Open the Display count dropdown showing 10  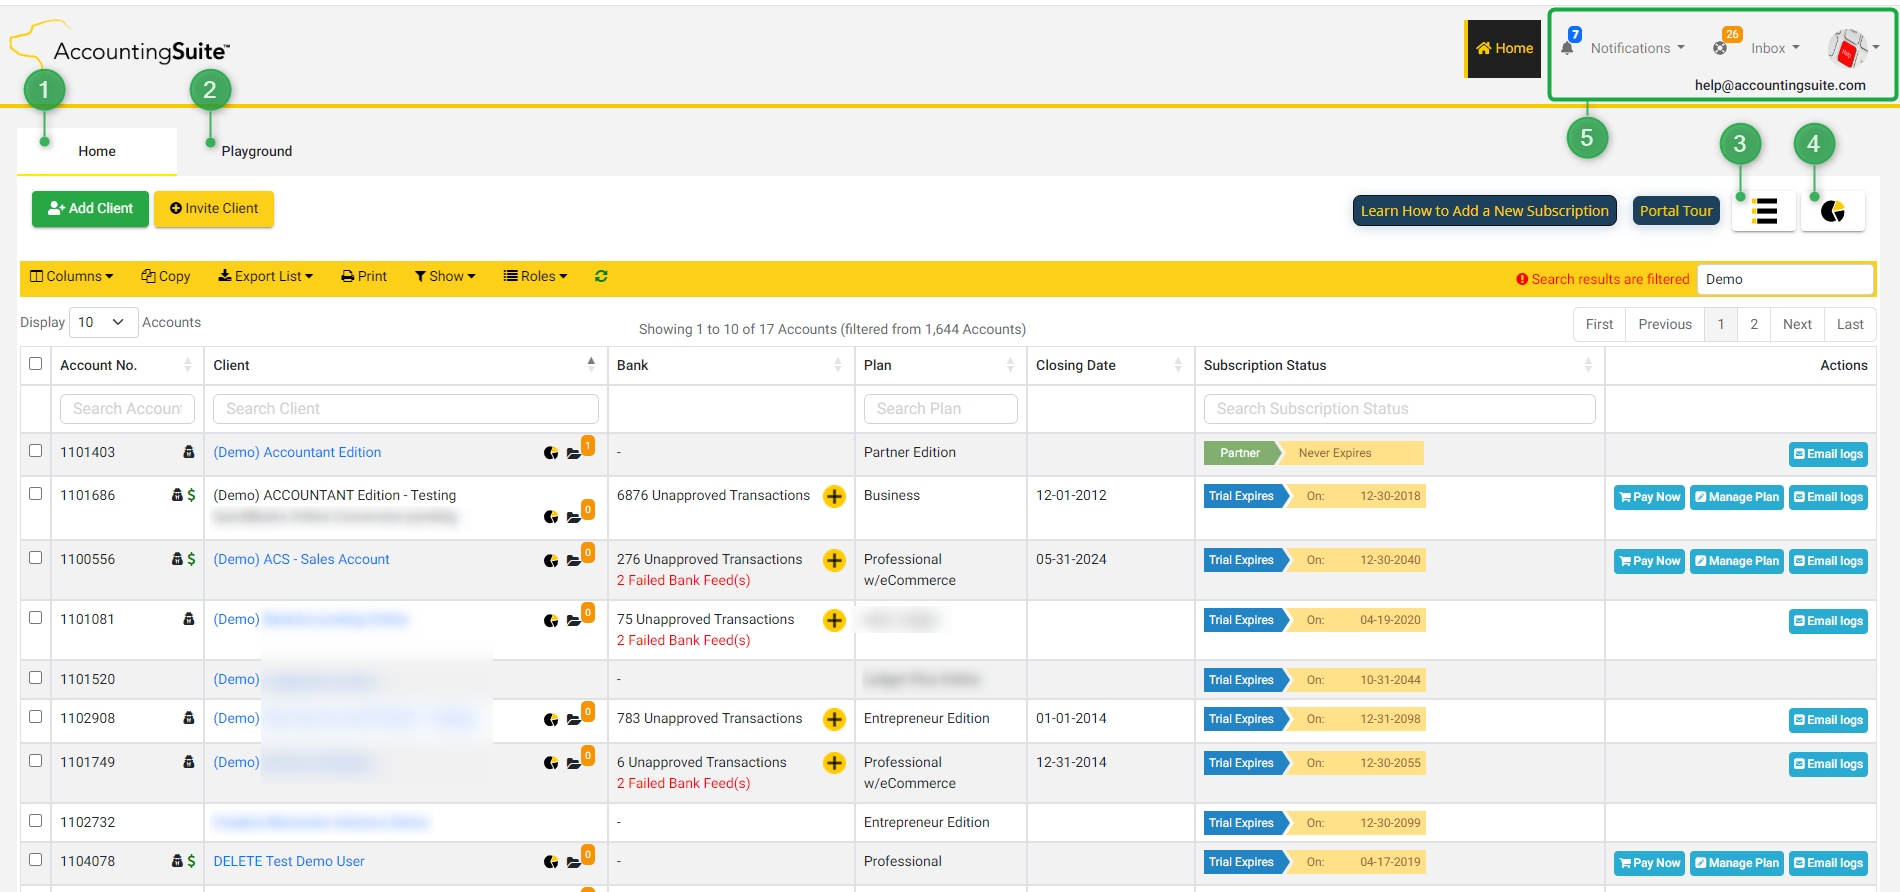click(103, 322)
